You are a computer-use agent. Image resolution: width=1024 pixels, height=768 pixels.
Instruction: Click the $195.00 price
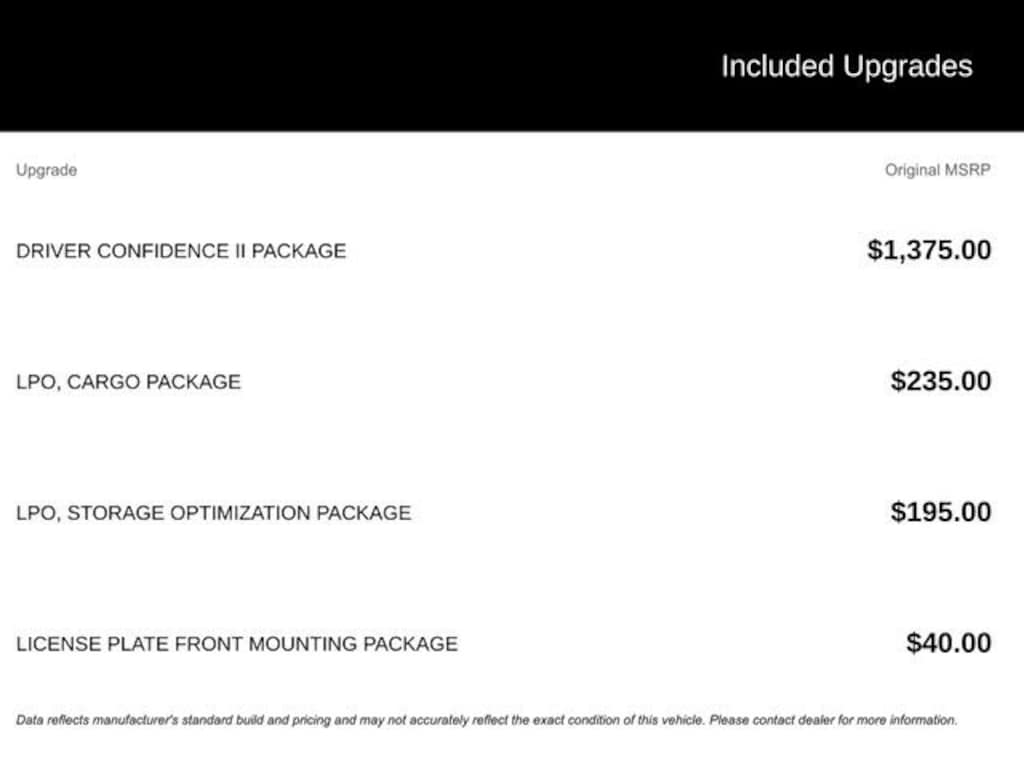941,512
